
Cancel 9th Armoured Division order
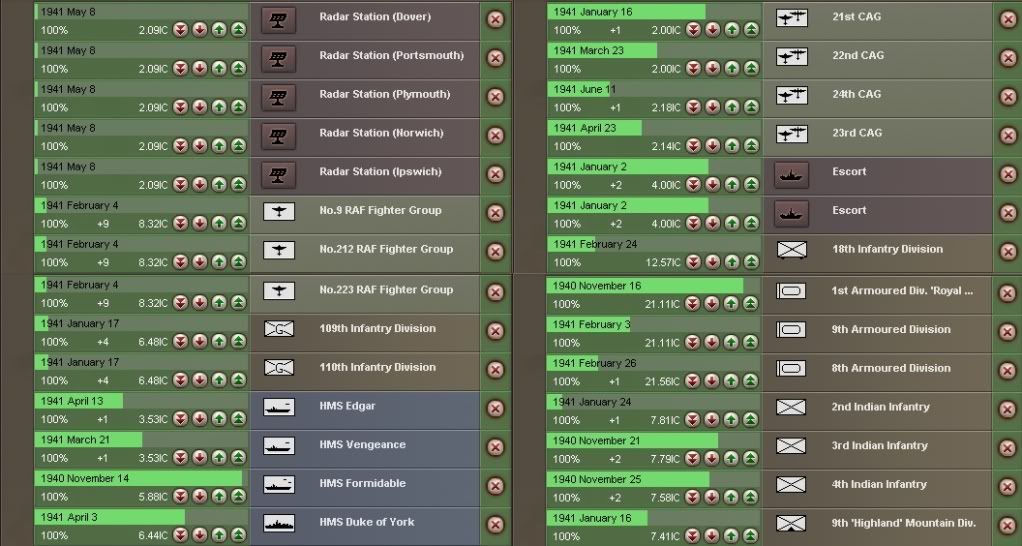[x=1008, y=332]
